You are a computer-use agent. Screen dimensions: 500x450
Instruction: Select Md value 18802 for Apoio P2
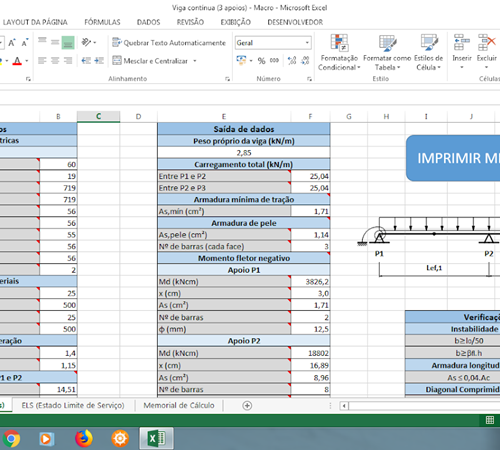tap(310, 353)
